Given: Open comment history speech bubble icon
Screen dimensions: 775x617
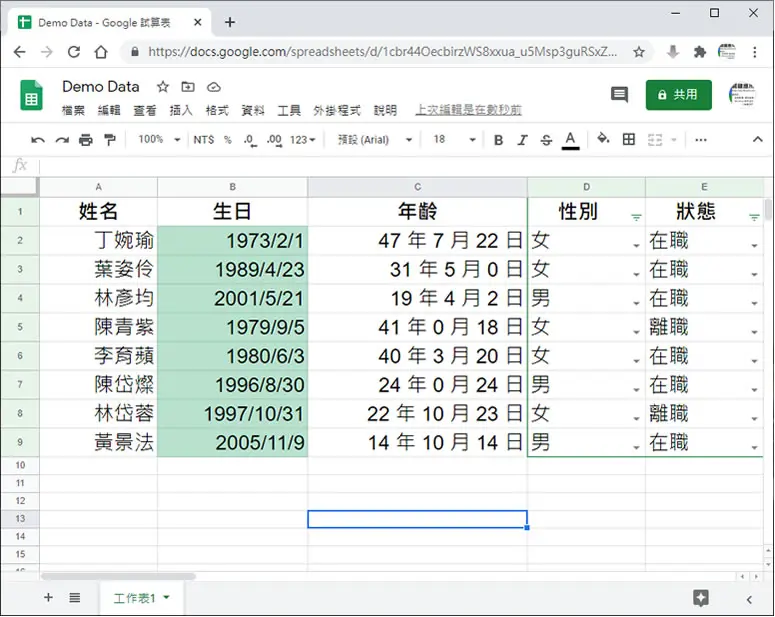Looking at the screenshot, I should [619, 94].
